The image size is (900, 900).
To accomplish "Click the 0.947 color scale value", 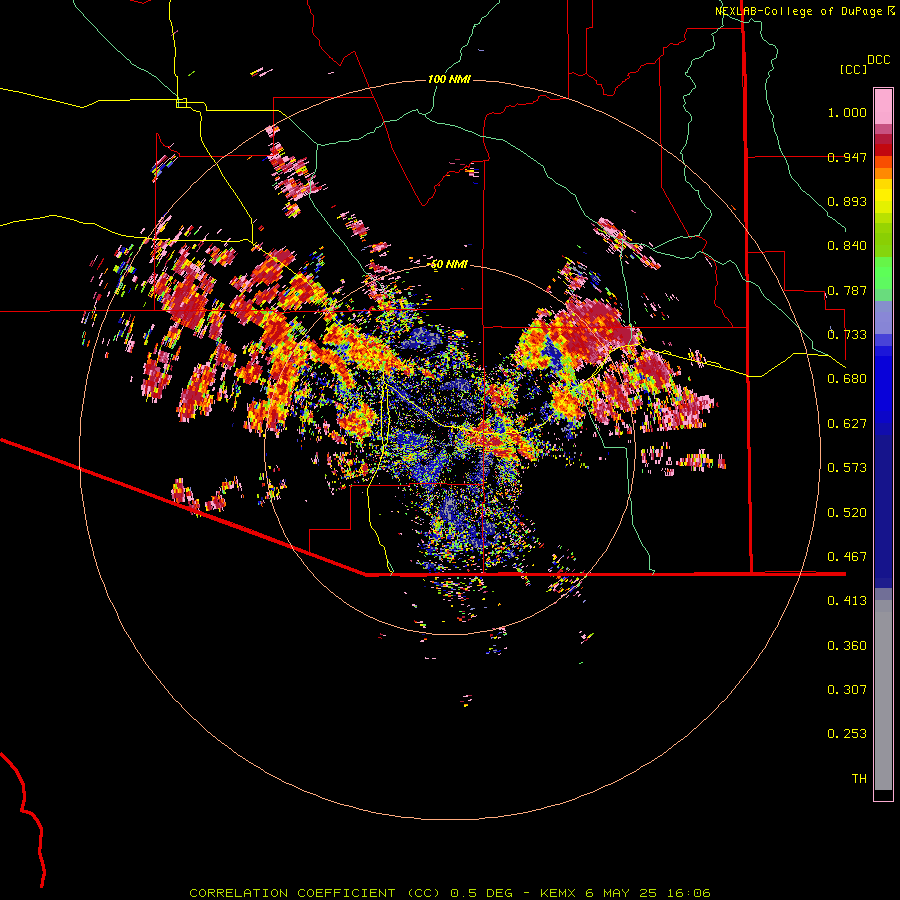I will pyautogui.click(x=847, y=157).
